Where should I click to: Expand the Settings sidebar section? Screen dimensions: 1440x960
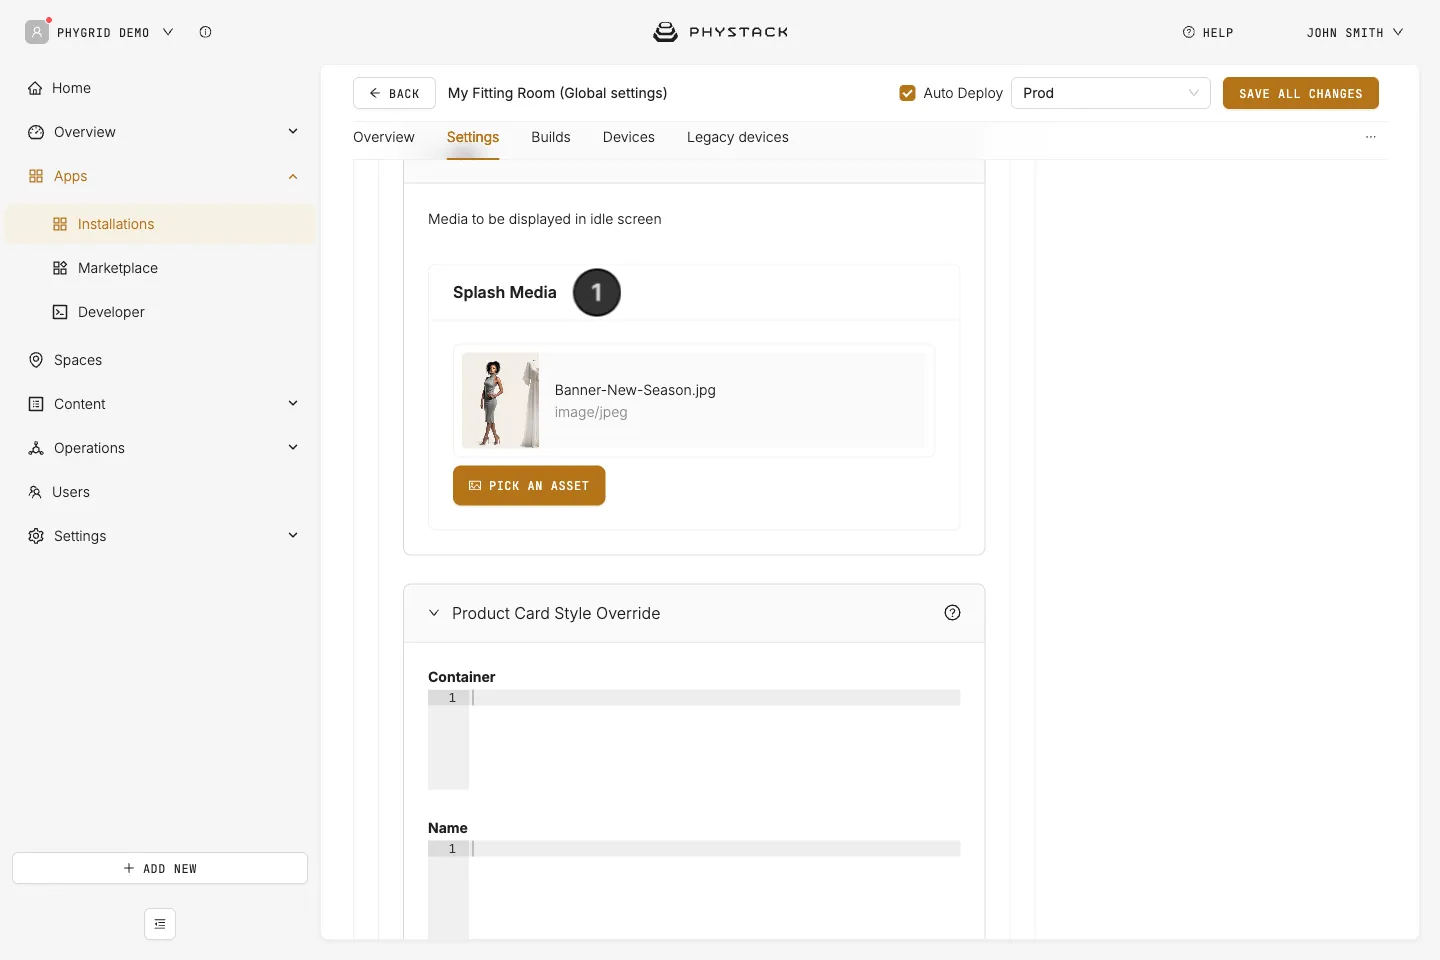click(293, 535)
